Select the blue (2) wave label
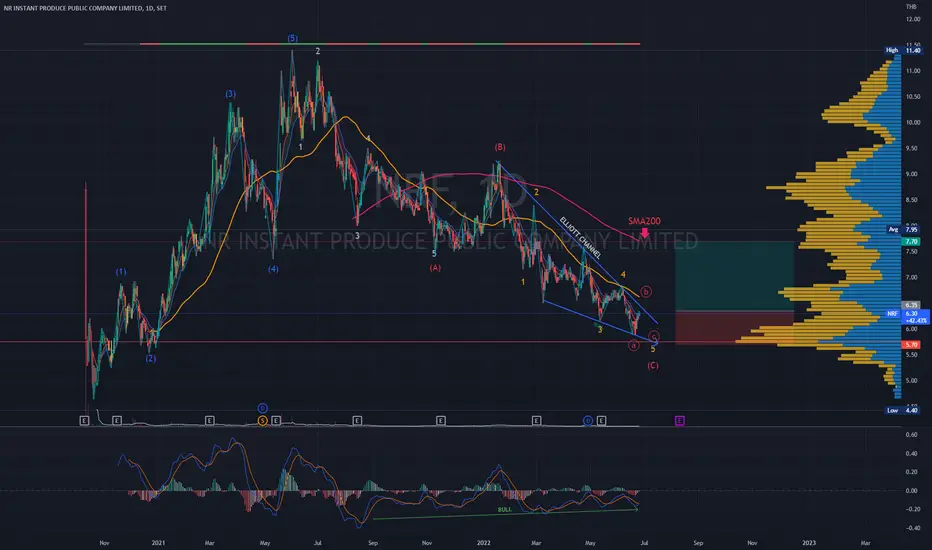This screenshot has height=550, width=932. (151, 359)
